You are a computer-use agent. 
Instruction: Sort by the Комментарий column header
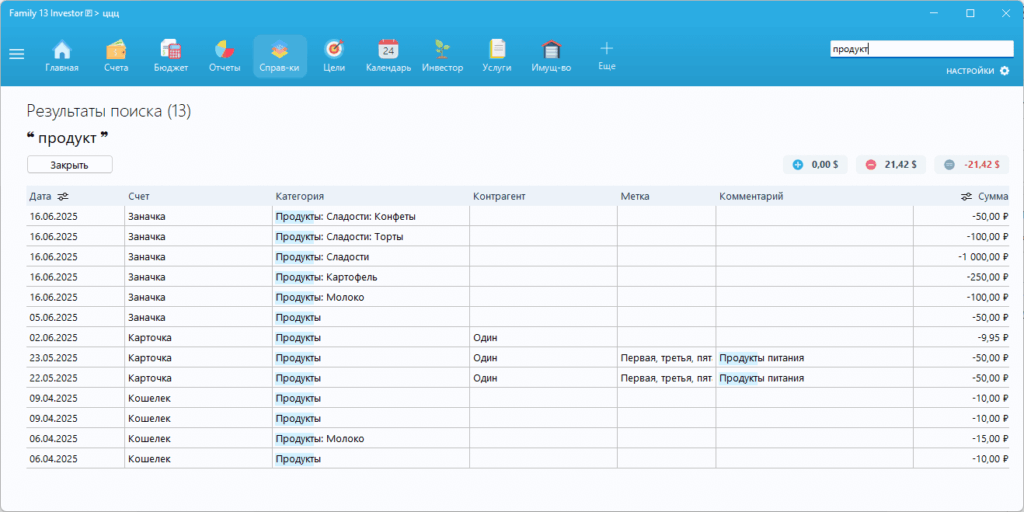tap(751, 196)
